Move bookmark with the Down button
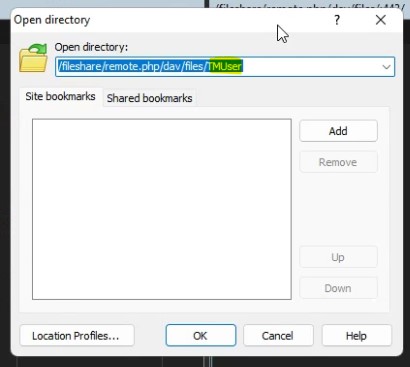The height and width of the screenshot is (367, 410). (338, 288)
